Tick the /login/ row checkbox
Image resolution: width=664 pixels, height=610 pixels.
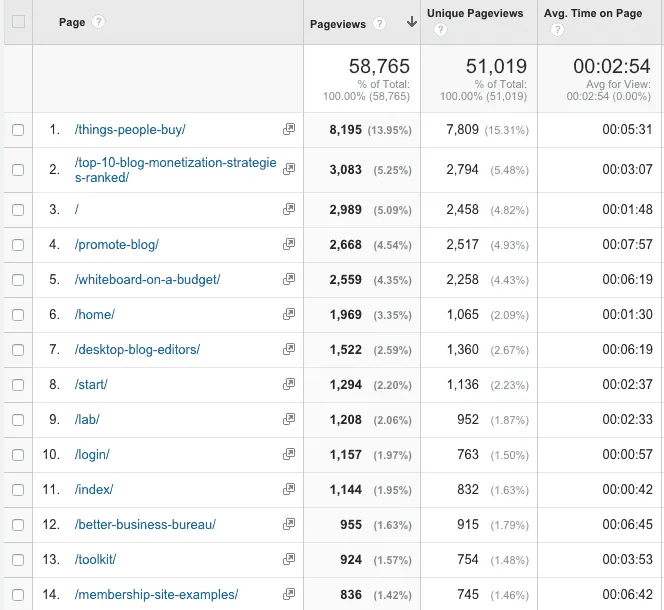coord(18,455)
